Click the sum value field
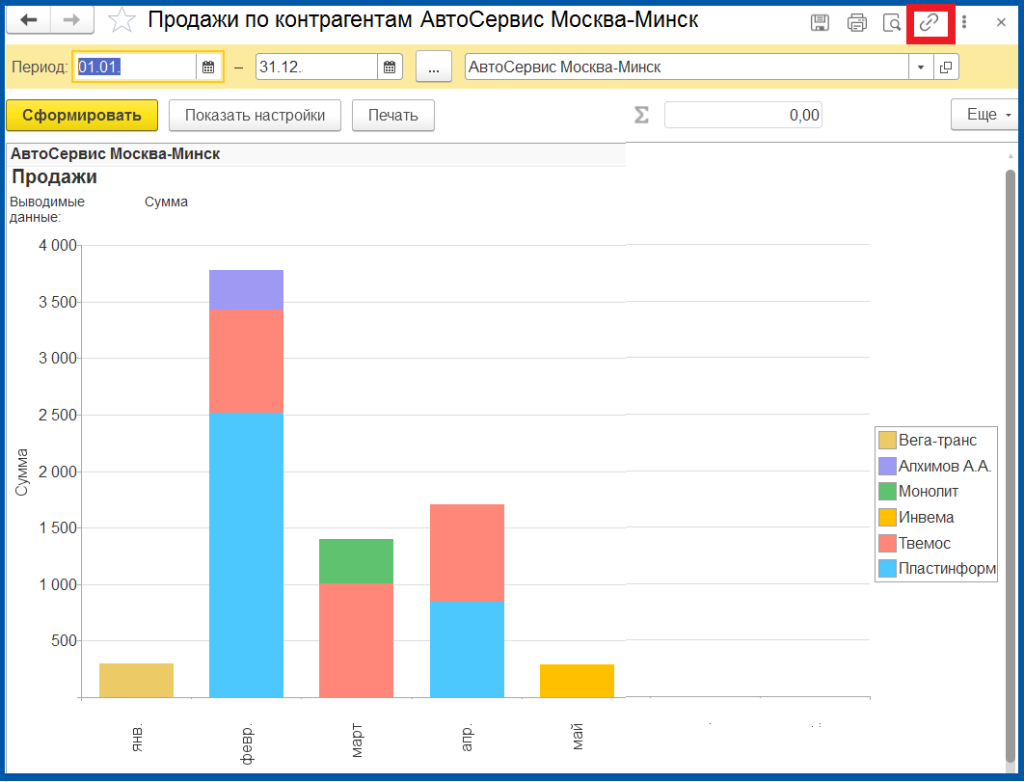This screenshot has height=782, width=1024. (743, 115)
